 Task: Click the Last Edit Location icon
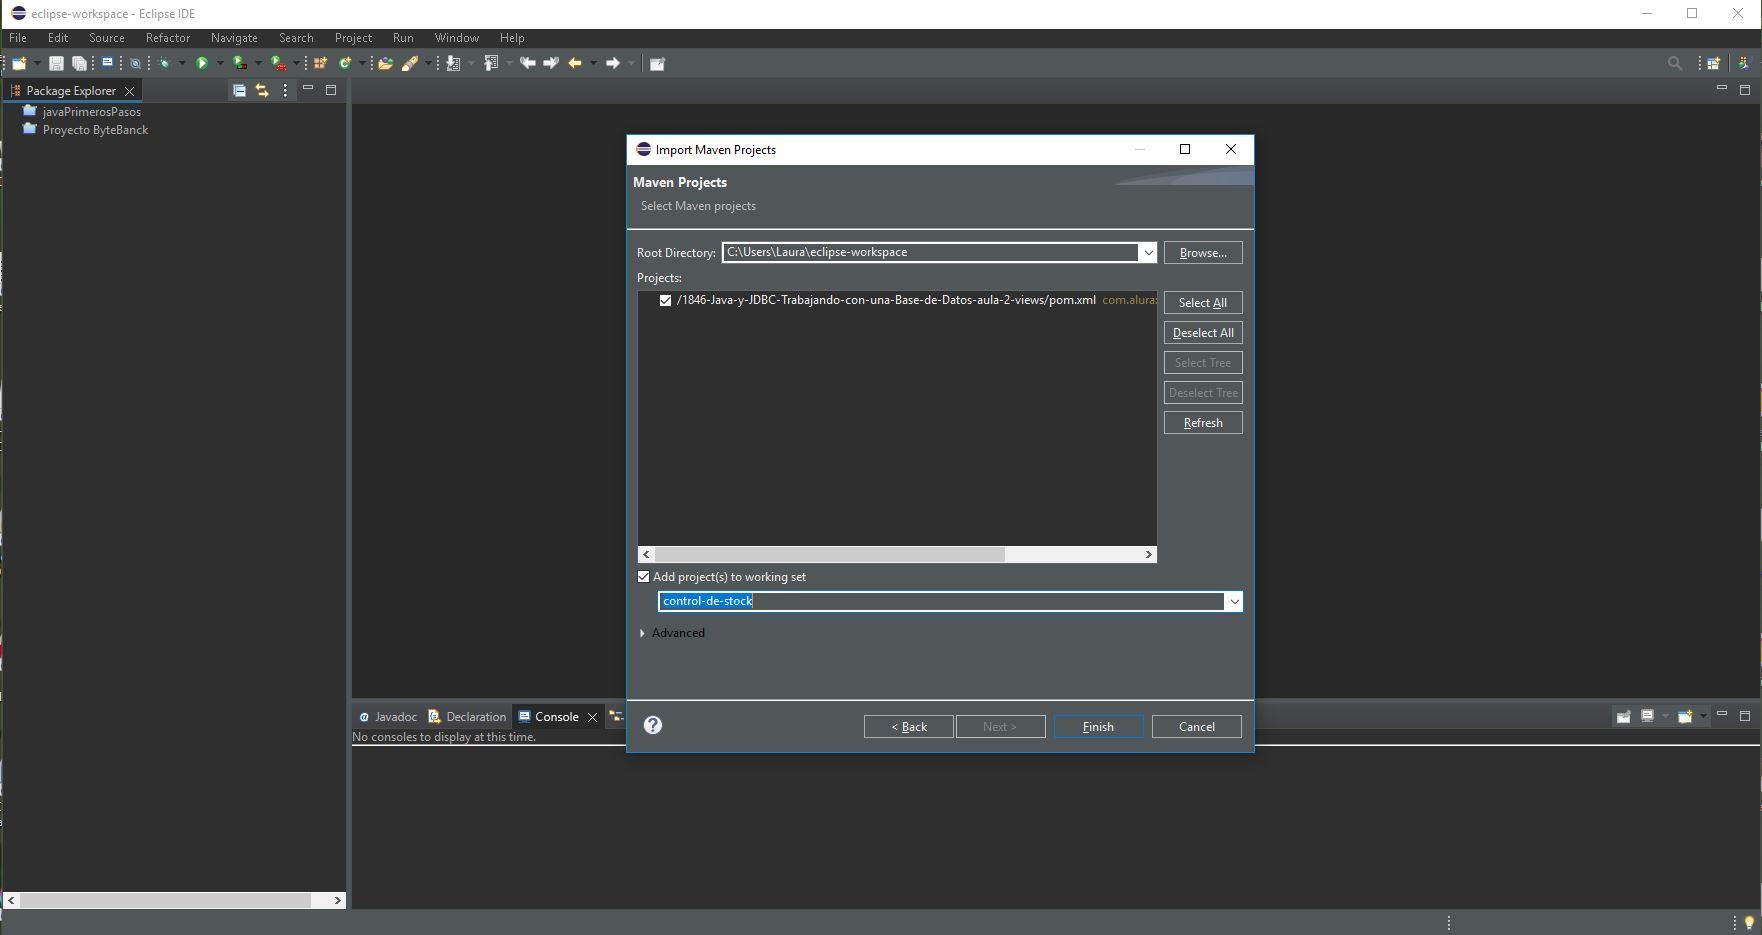[527, 63]
